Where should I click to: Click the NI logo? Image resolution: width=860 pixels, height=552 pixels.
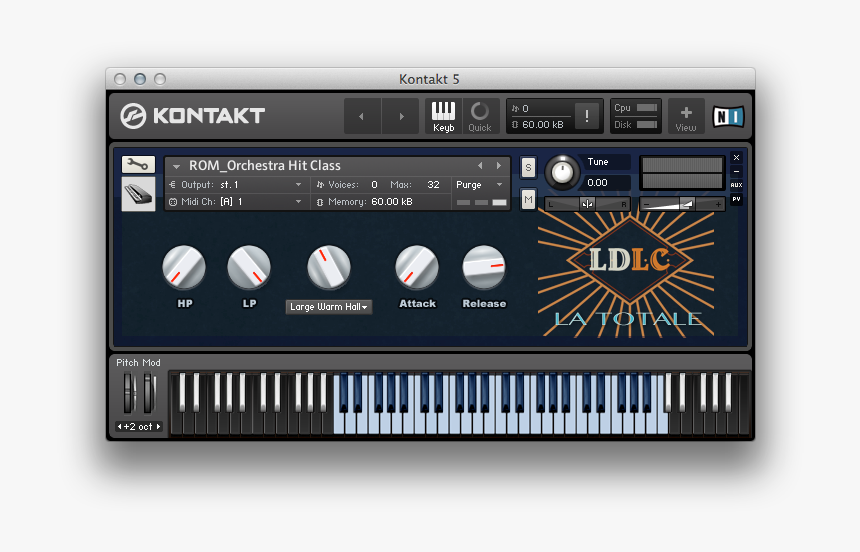[728, 116]
